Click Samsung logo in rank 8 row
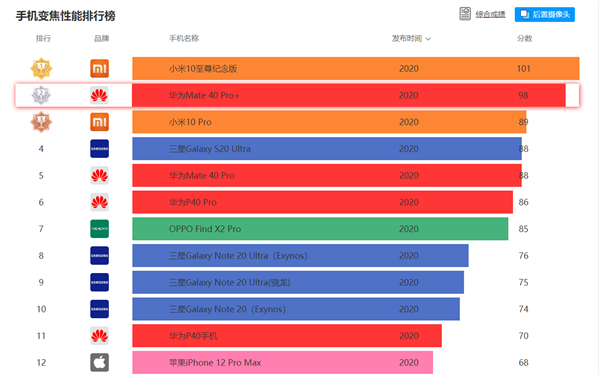This screenshot has width=600, height=376. pos(99,256)
